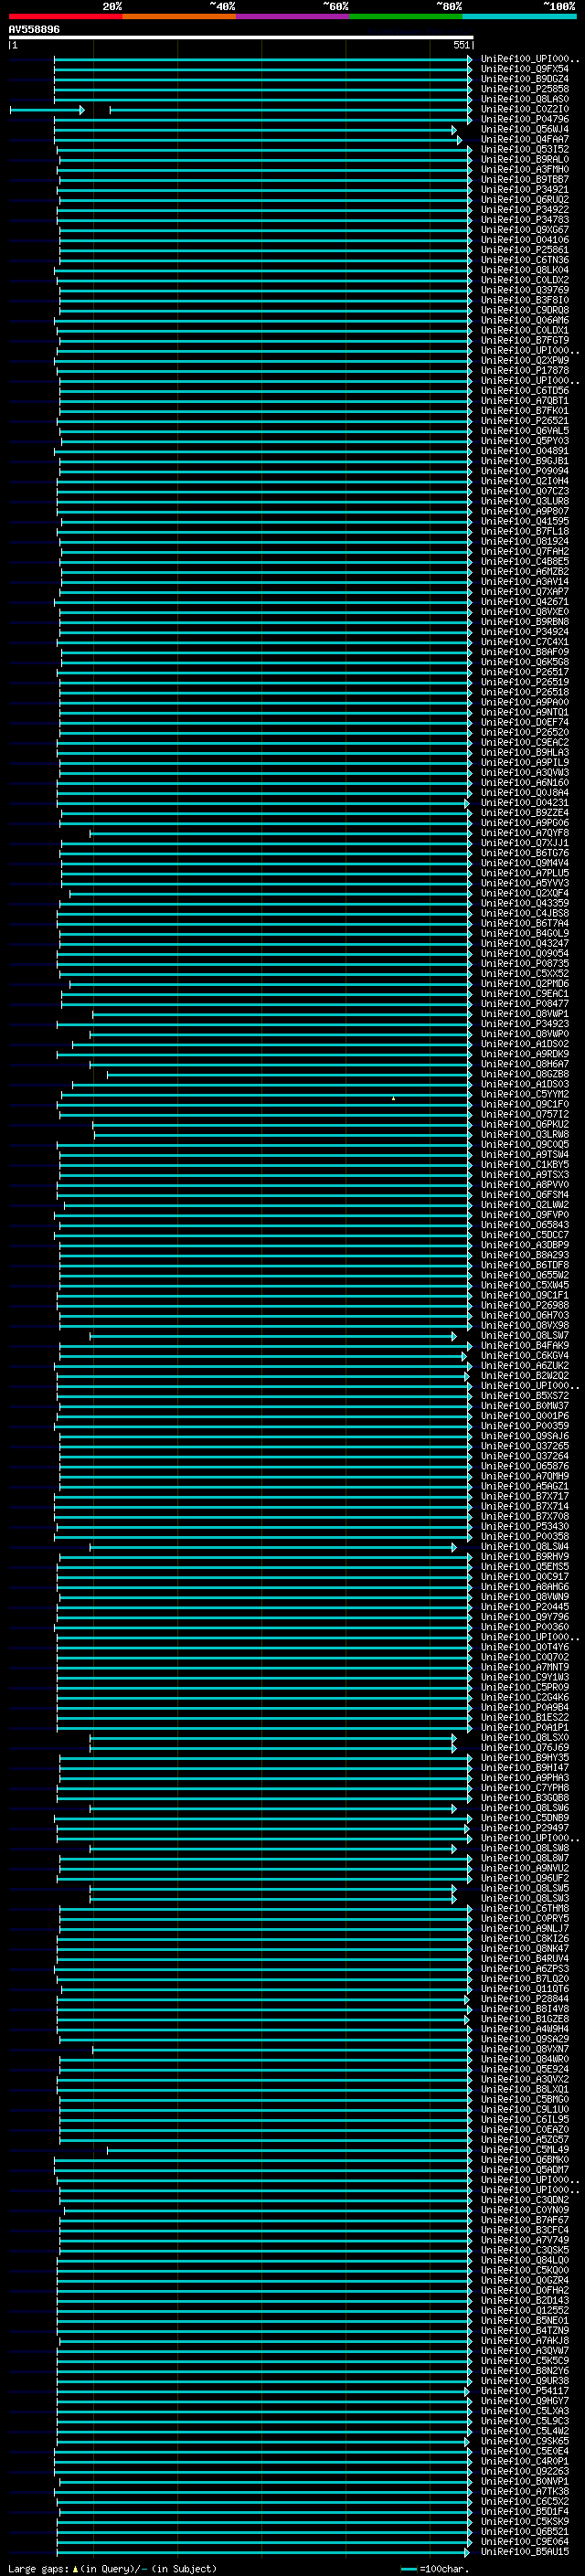Open hit UniRef100_Q6FSM4
The image size is (585, 2576).
point(524,1194)
